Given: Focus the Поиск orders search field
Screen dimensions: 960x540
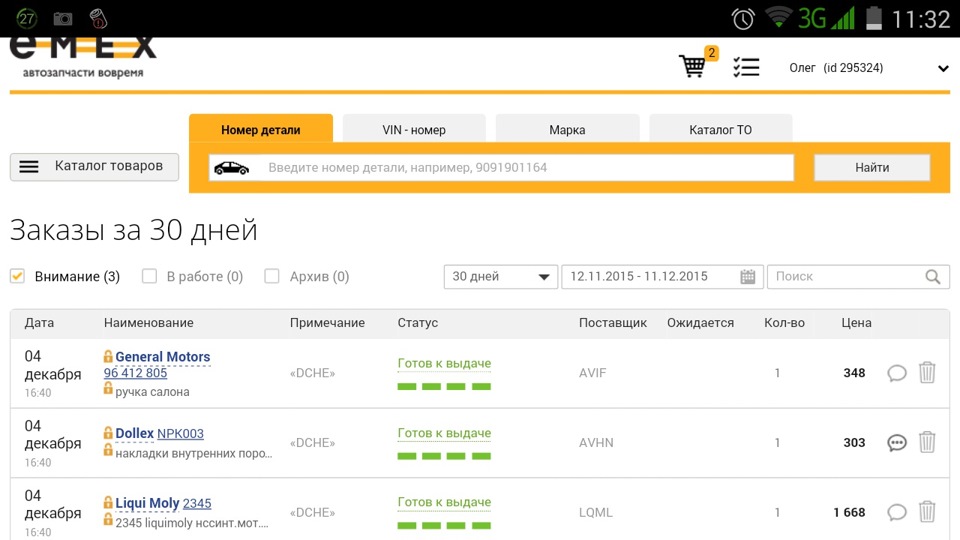Looking at the screenshot, I should coord(858,277).
